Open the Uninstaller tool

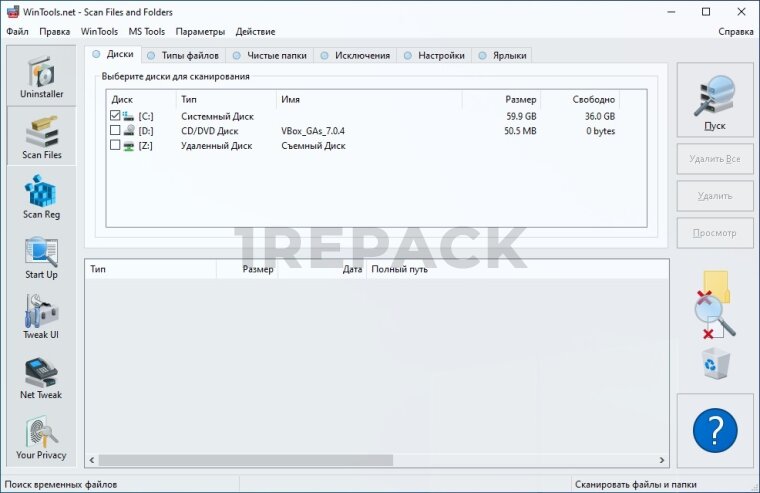(x=41, y=76)
